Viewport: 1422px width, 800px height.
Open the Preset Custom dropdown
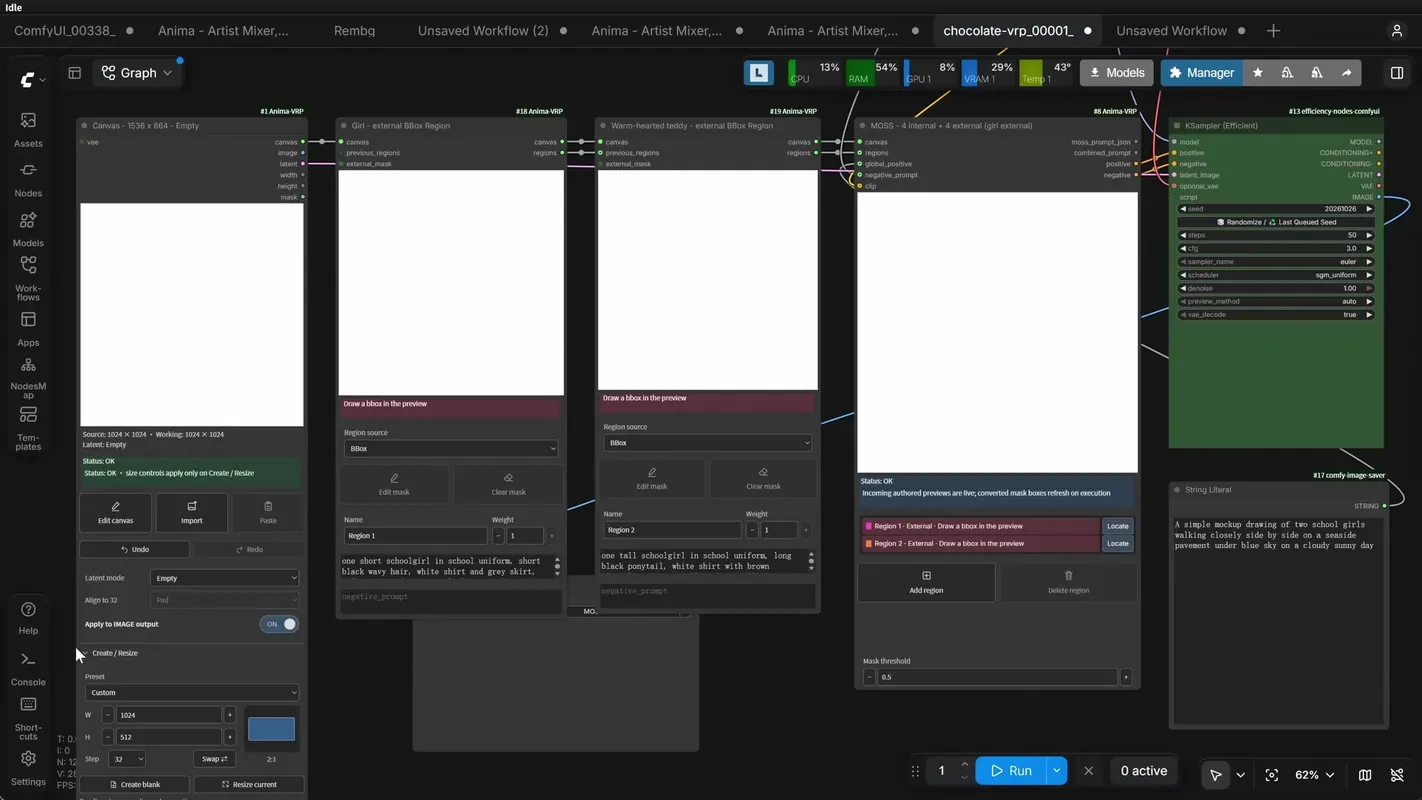(191, 692)
